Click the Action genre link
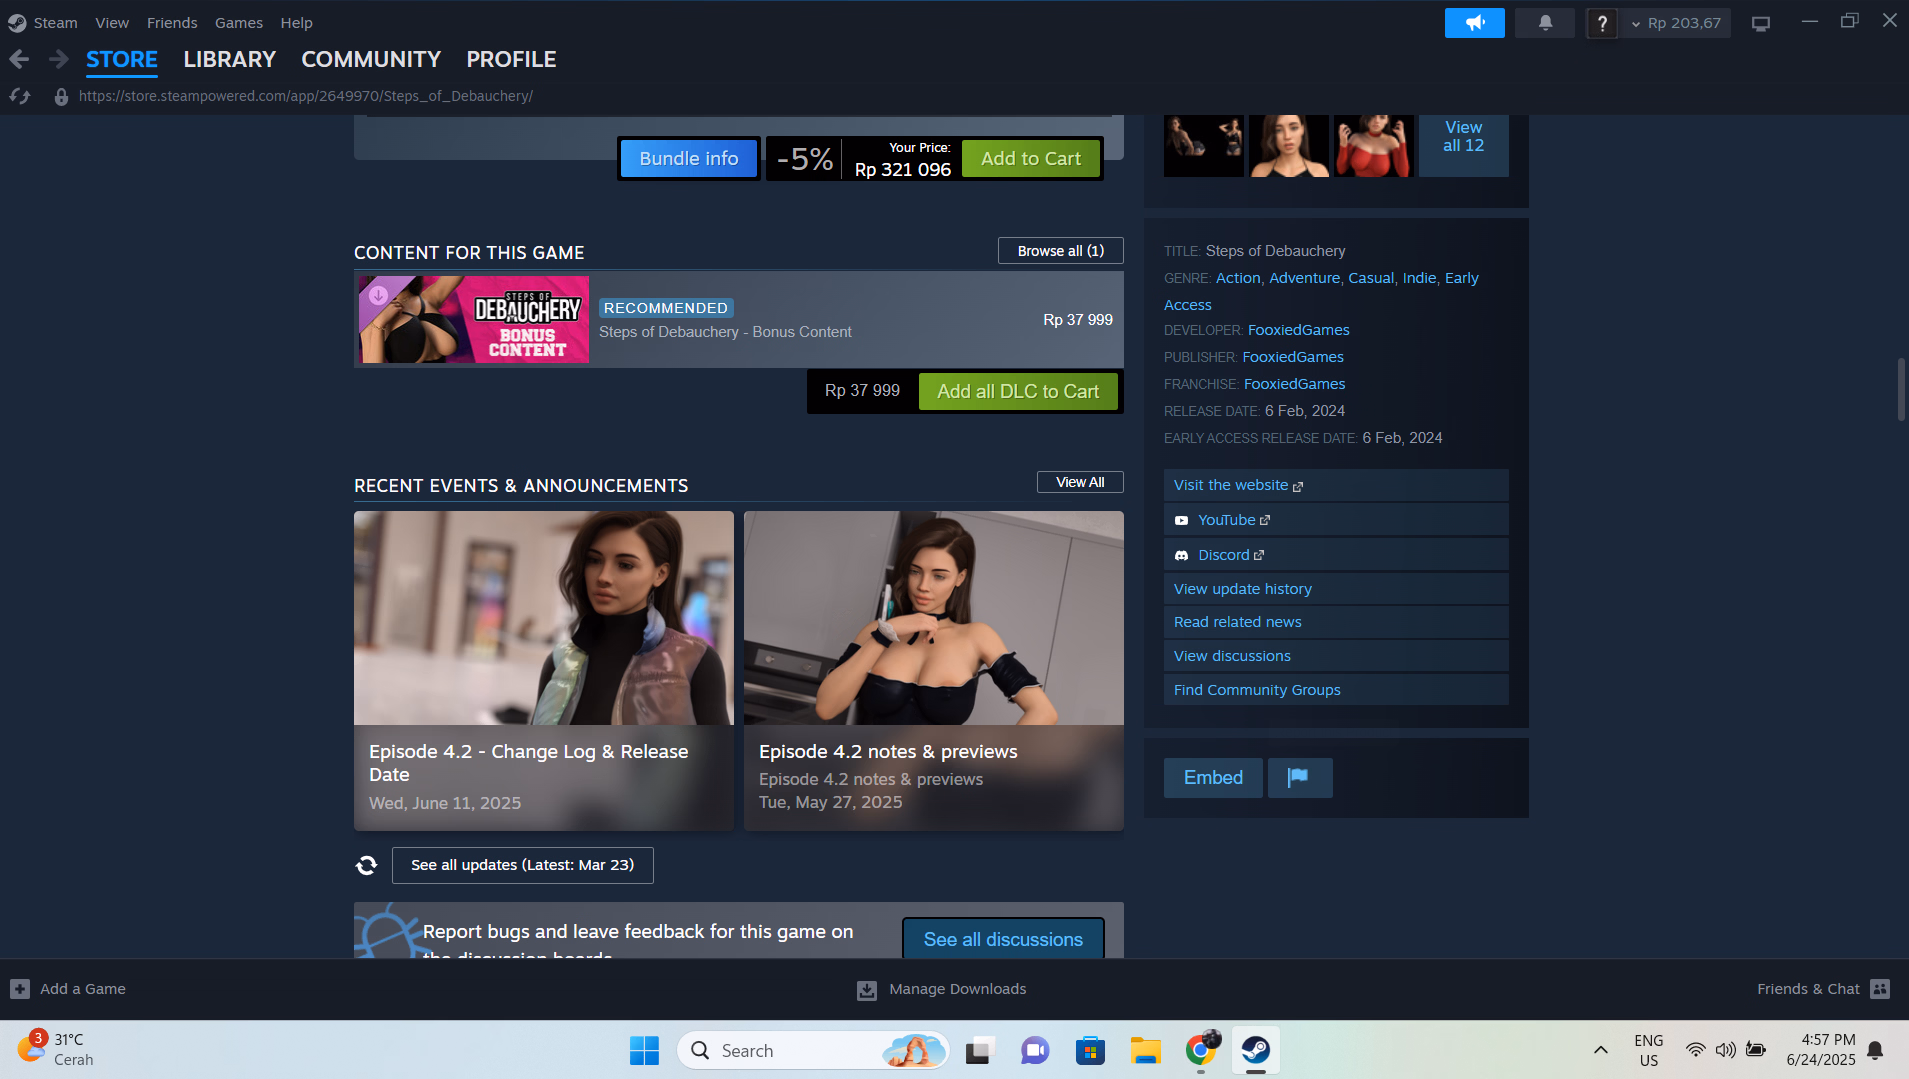 1237,278
